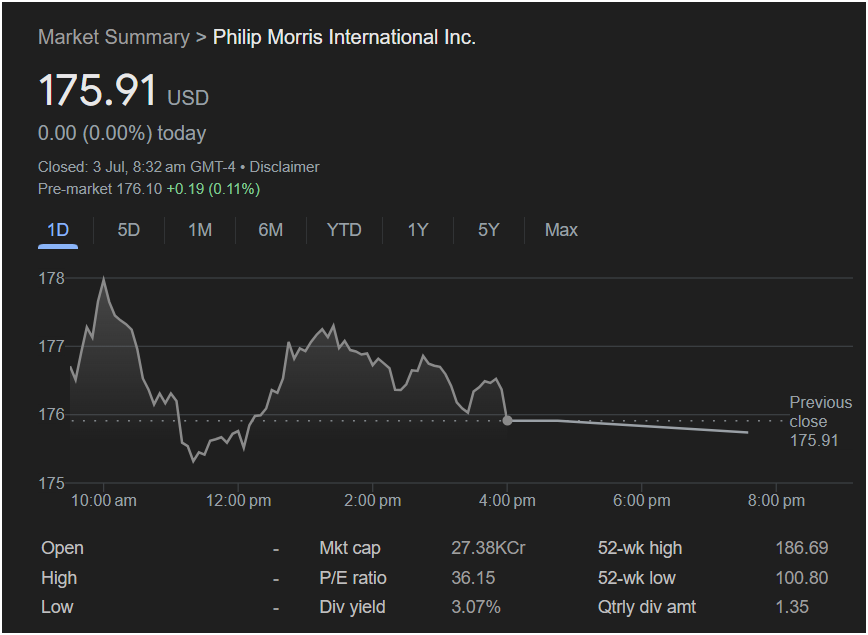Click the Mkt cap label
Image resolution: width=868 pixels, height=635 pixels.
(x=350, y=548)
